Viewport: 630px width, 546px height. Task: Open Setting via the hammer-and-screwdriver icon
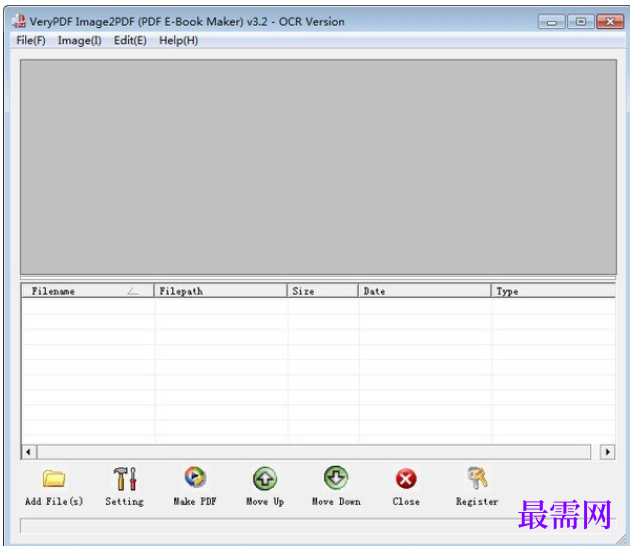click(x=125, y=479)
